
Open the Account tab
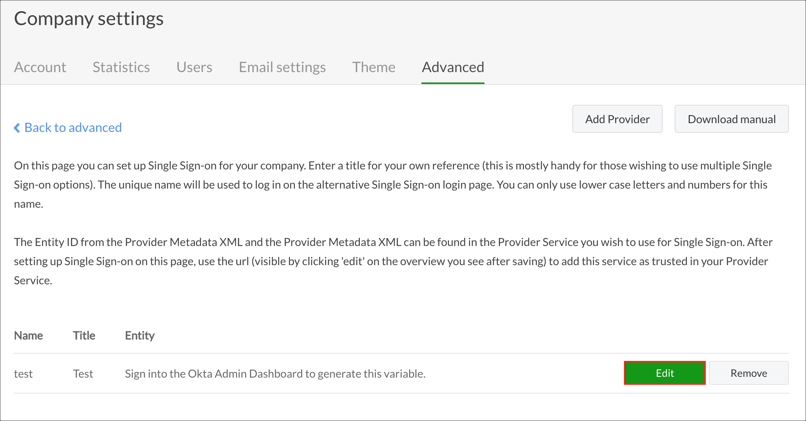pos(40,67)
